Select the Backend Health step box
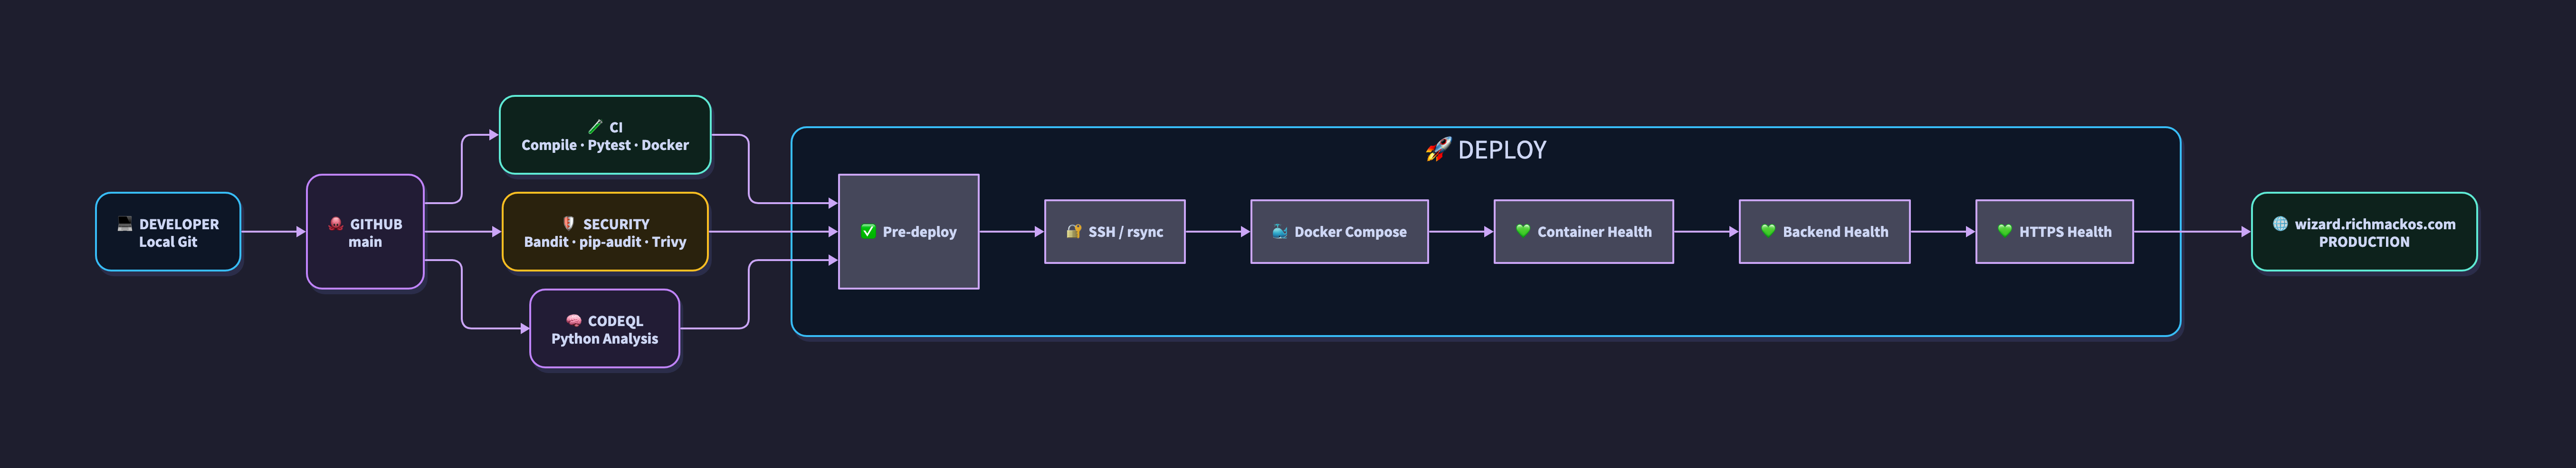The width and height of the screenshot is (2576, 468). point(1824,231)
